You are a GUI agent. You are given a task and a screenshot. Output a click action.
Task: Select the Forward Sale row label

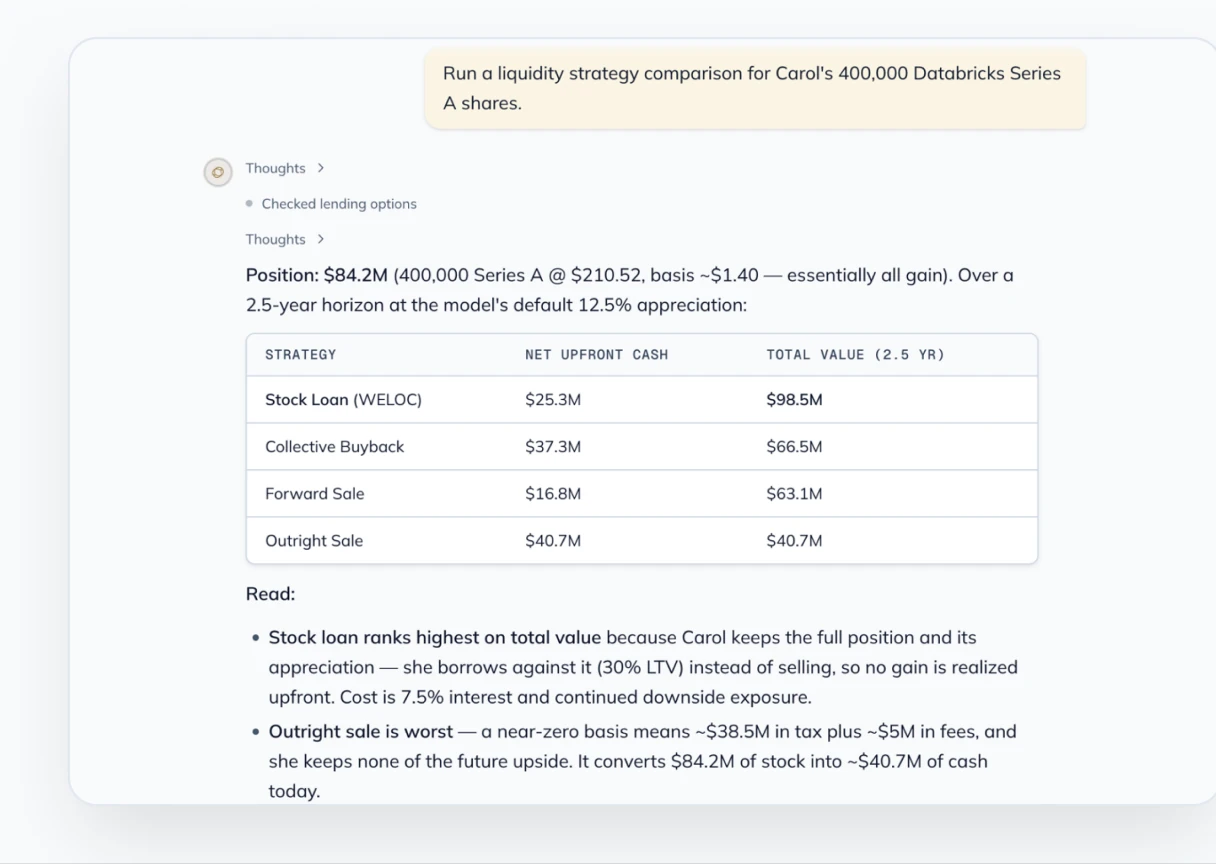pyautogui.click(x=314, y=494)
